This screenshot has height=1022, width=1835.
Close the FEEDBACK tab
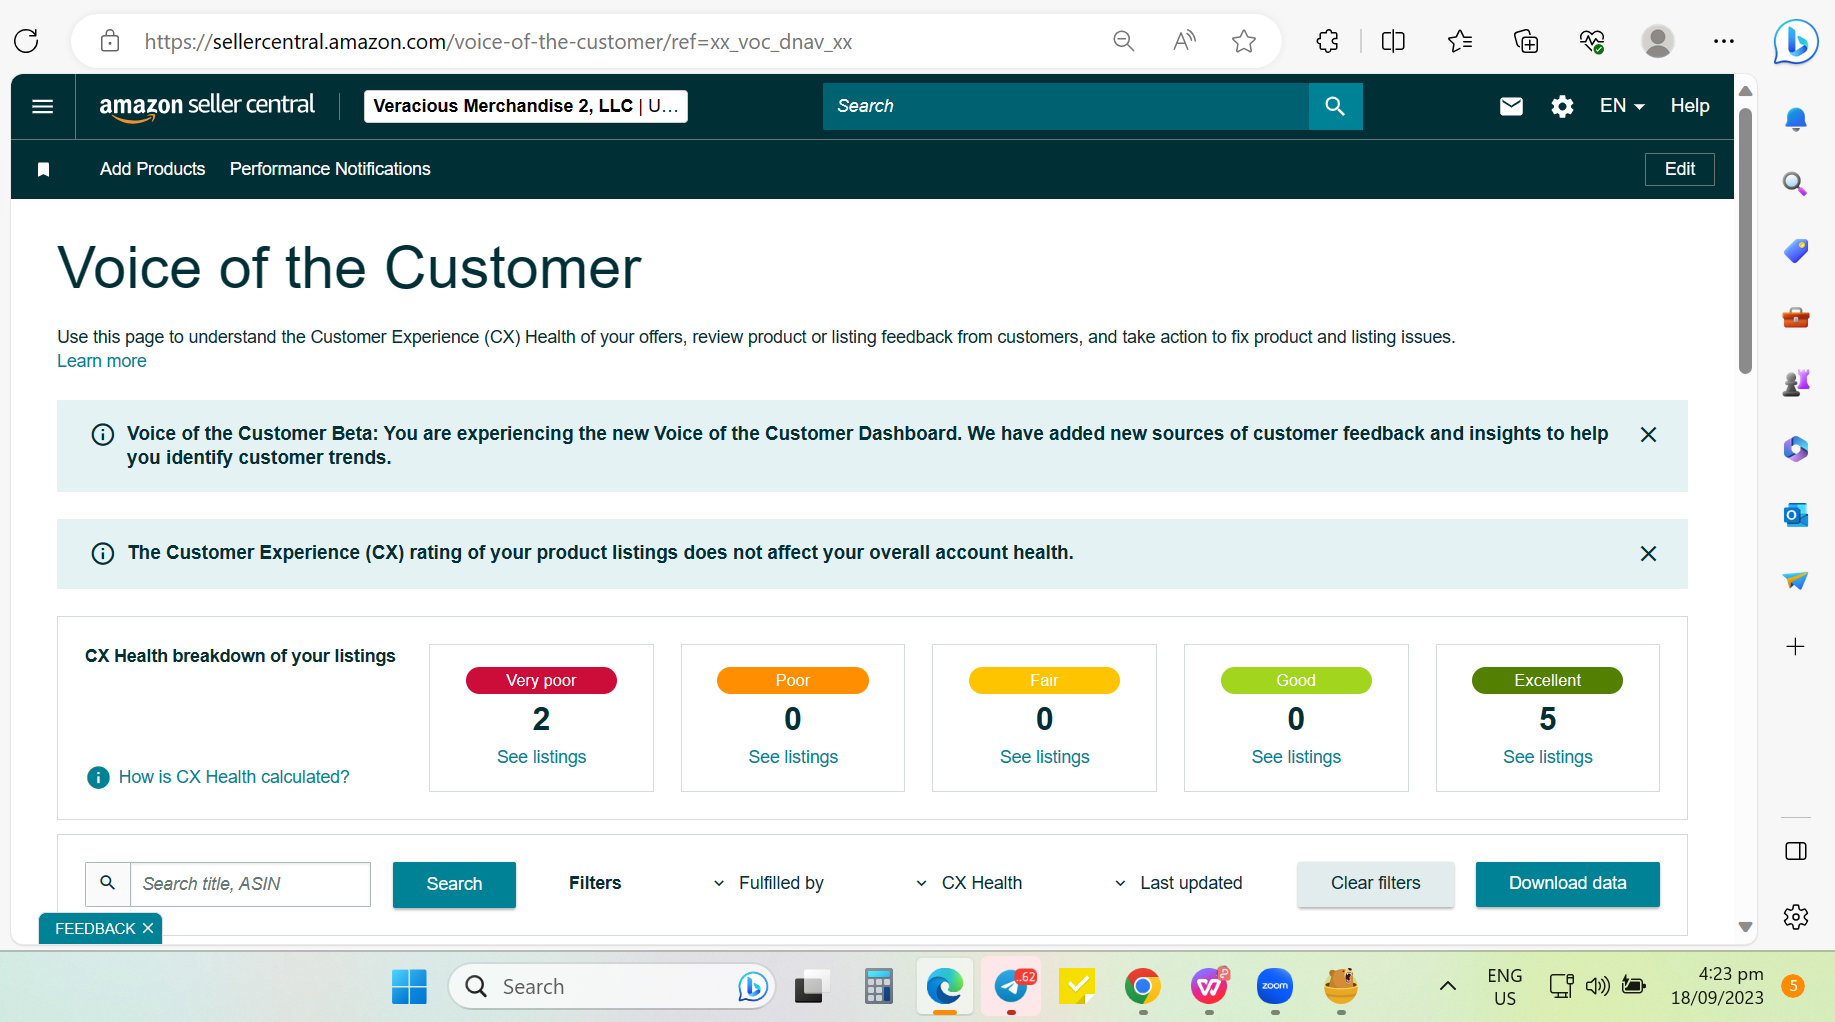point(148,928)
